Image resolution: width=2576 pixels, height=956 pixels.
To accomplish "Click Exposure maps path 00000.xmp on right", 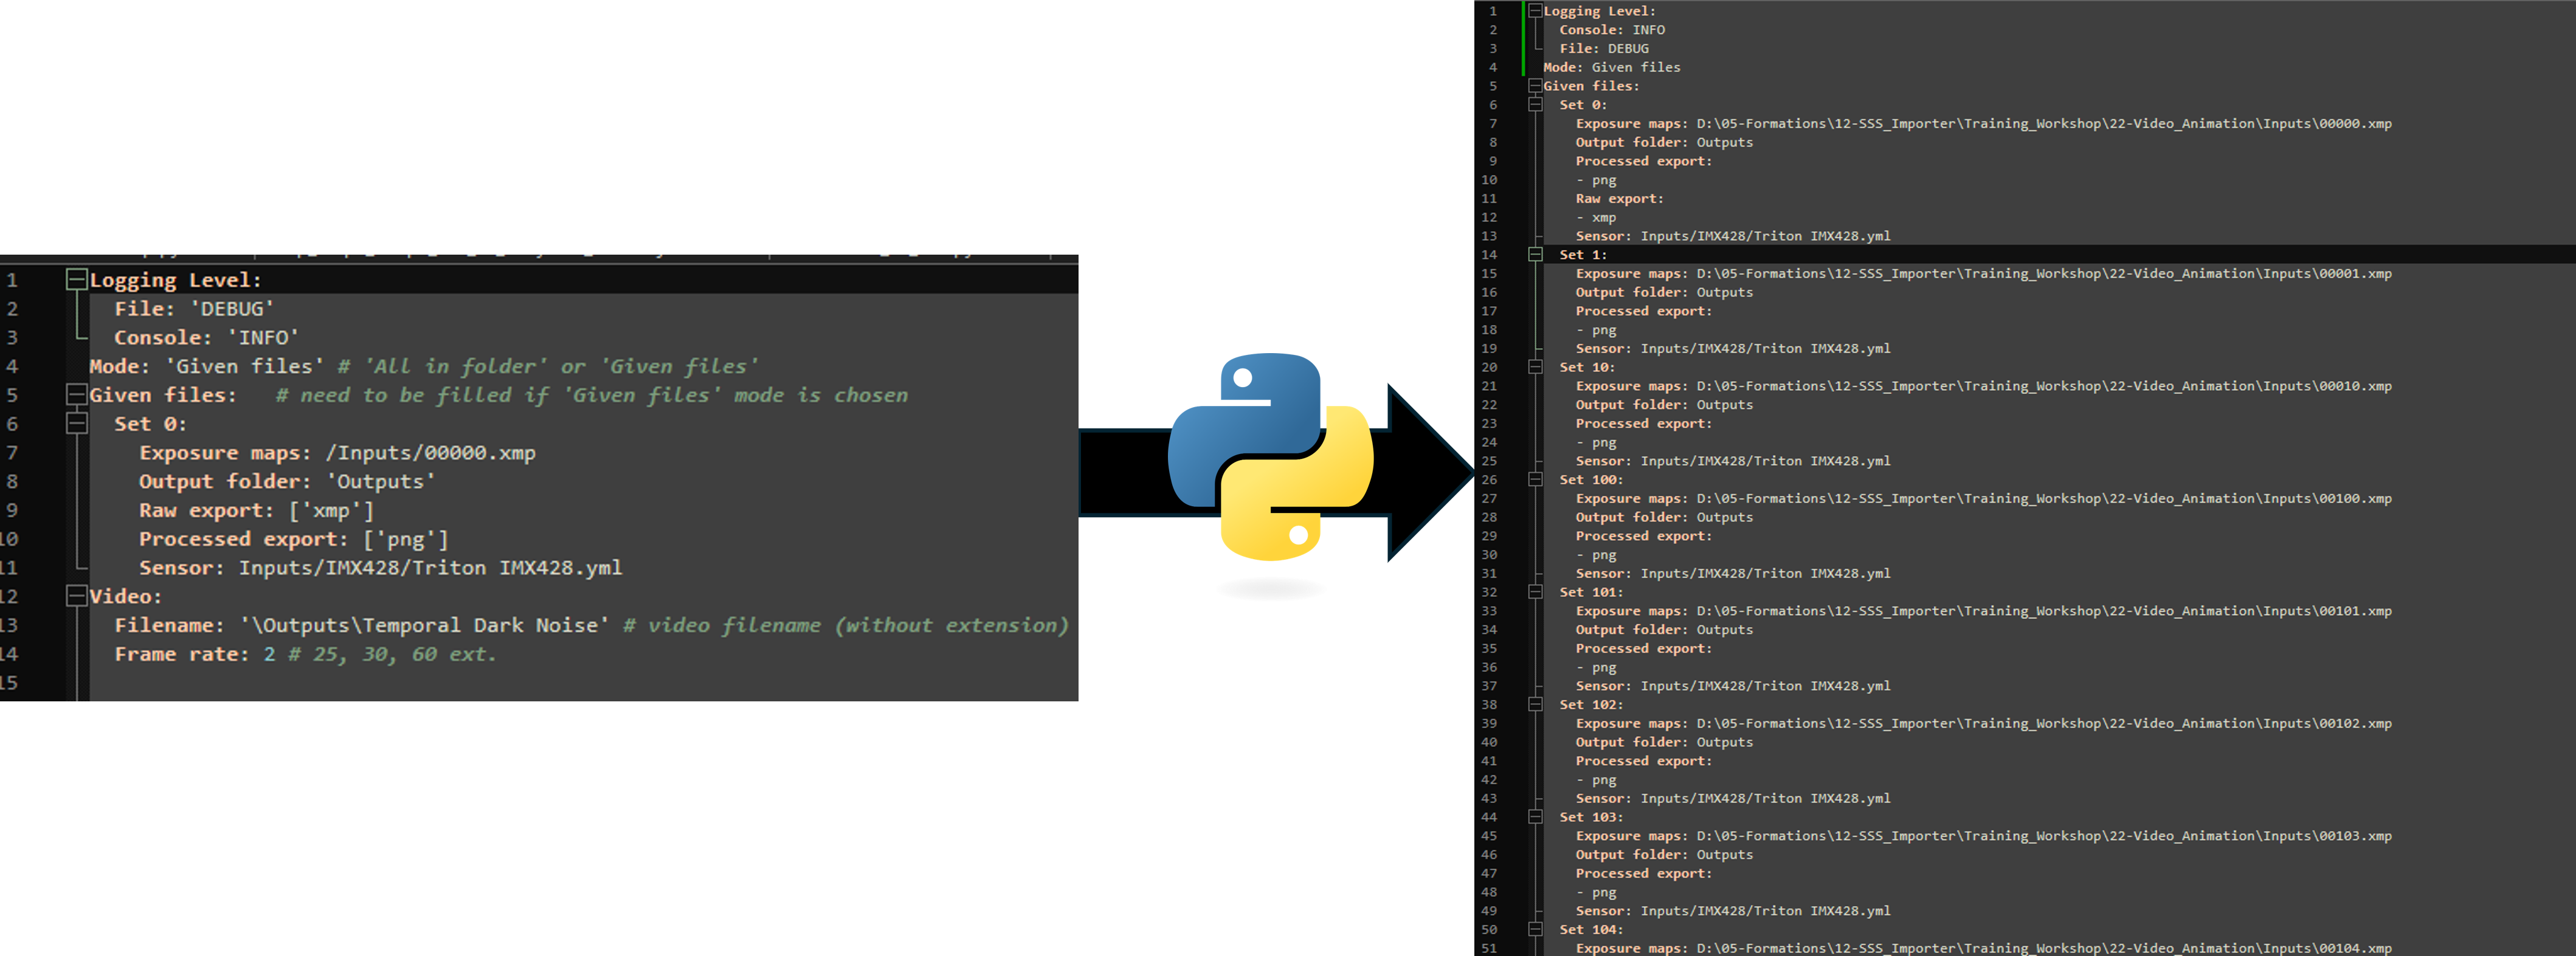I will coord(2044,124).
